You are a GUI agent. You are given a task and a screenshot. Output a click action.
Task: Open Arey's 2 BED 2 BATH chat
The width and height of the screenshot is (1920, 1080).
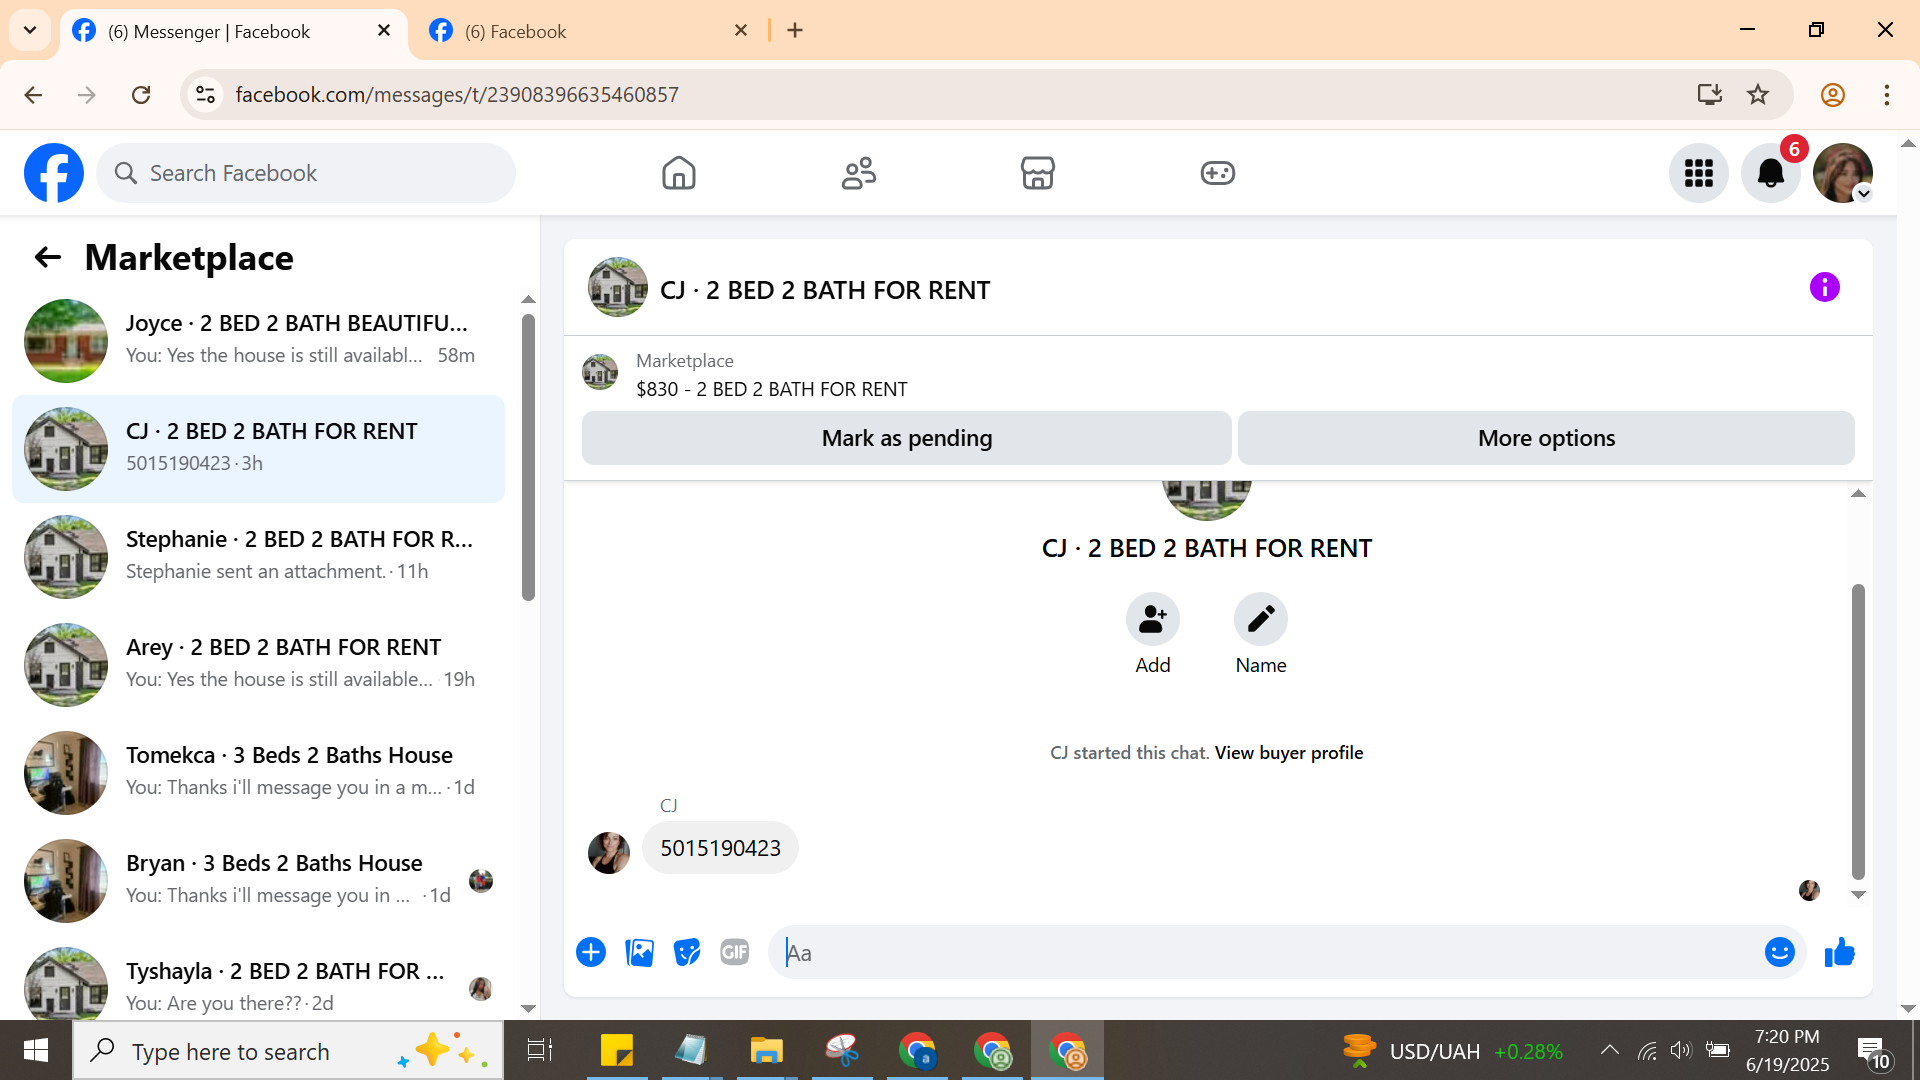258,665
